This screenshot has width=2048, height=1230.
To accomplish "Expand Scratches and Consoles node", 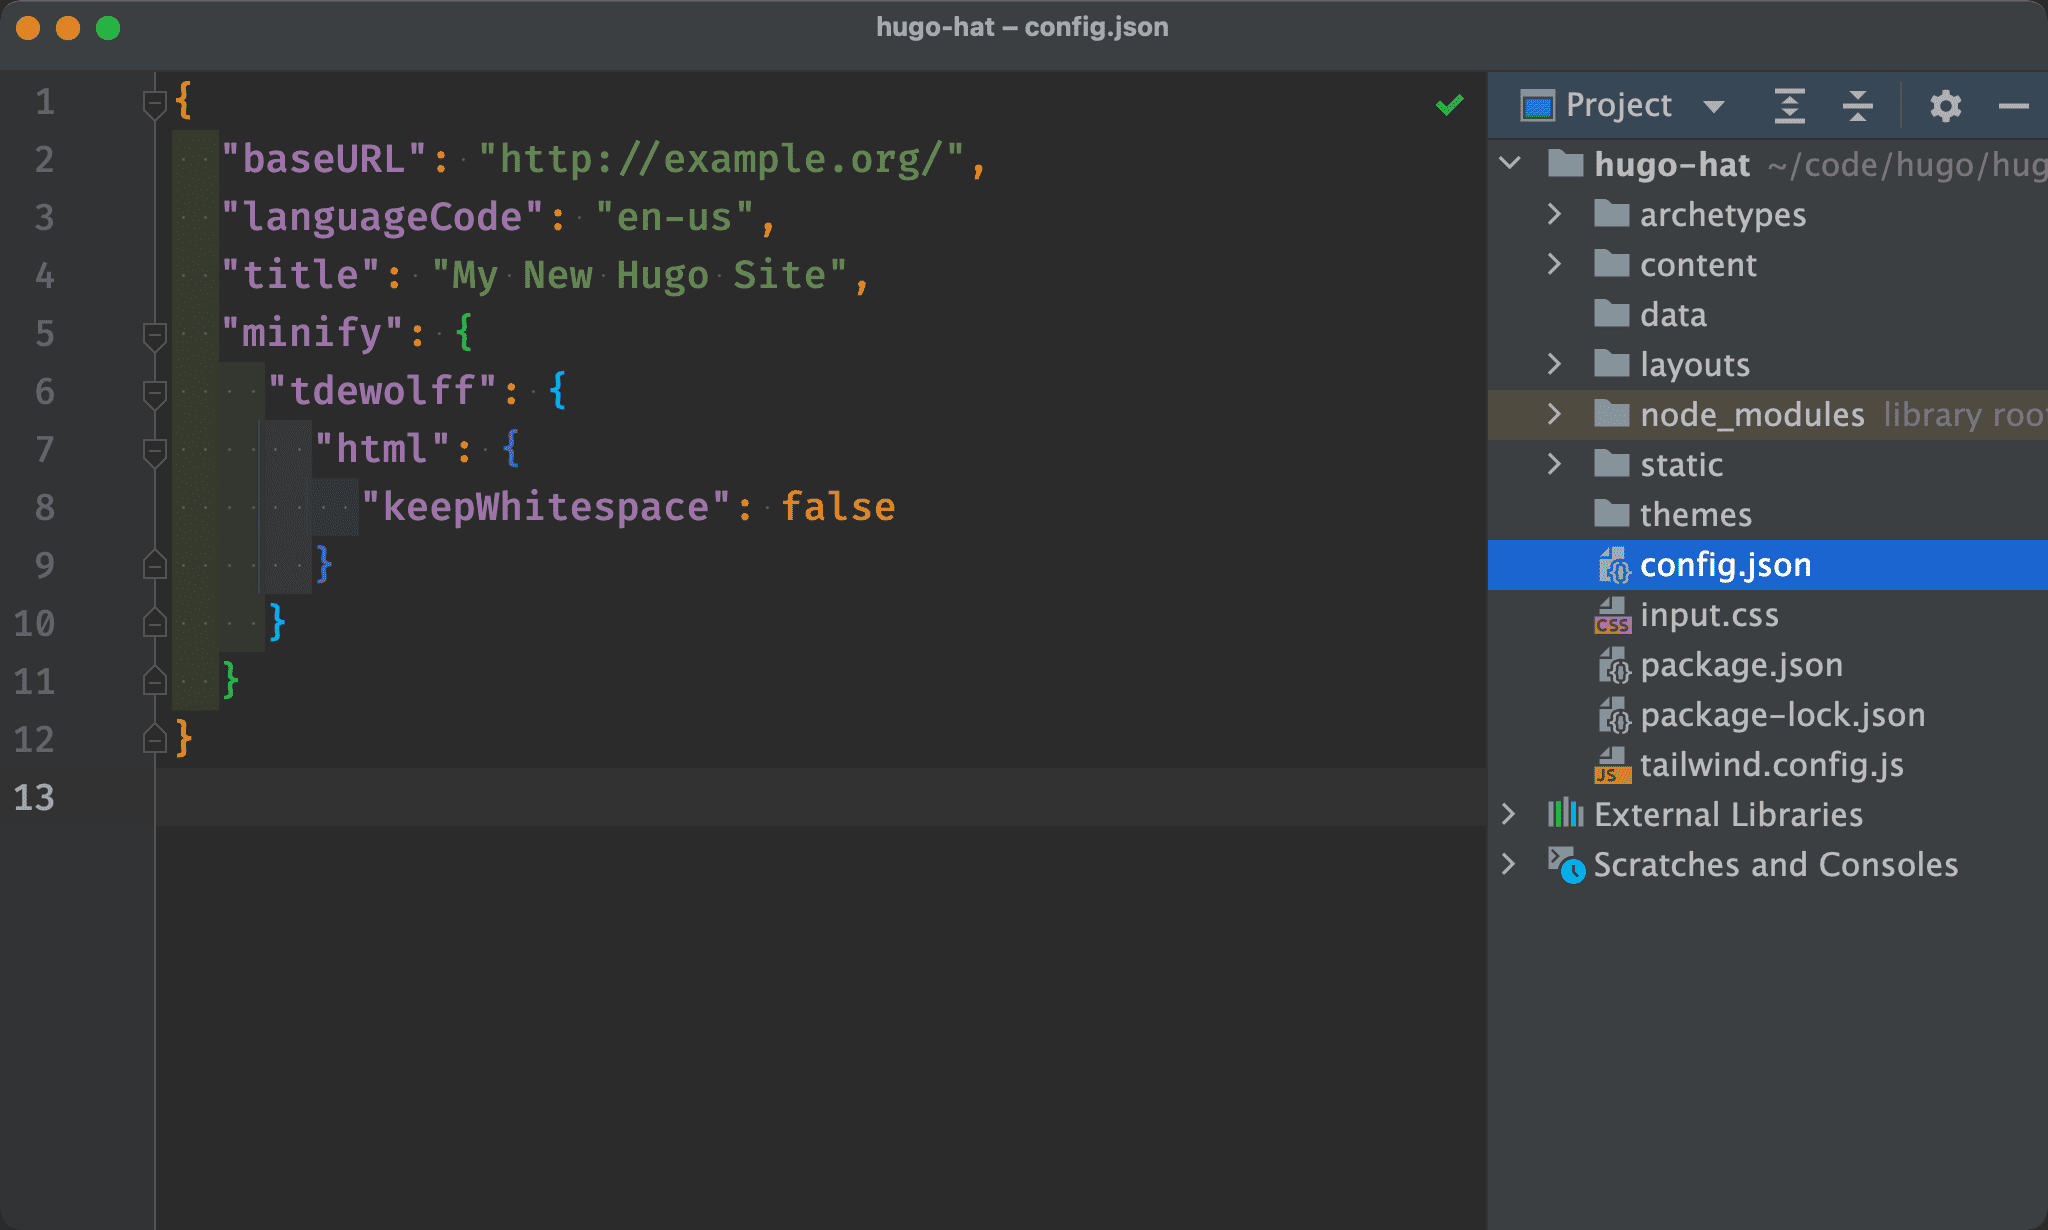I will click(x=1509, y=864).
